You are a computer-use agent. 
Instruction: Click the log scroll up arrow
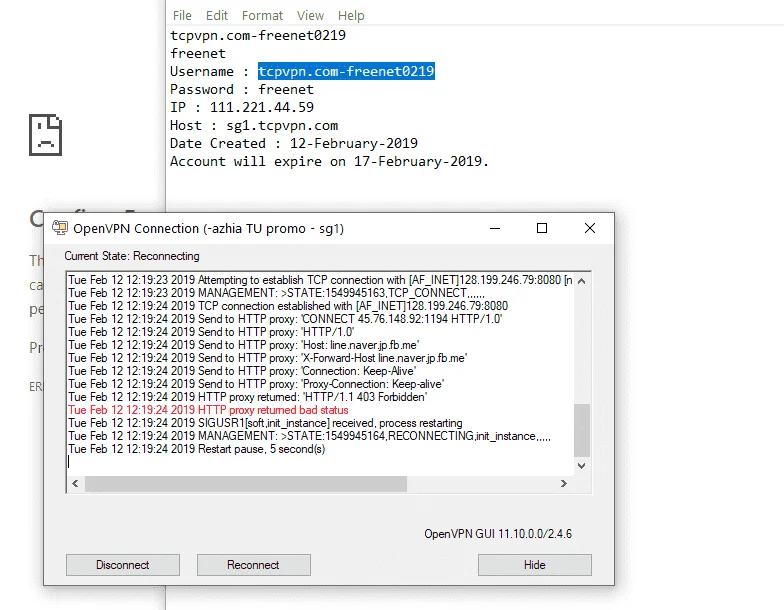582,281
